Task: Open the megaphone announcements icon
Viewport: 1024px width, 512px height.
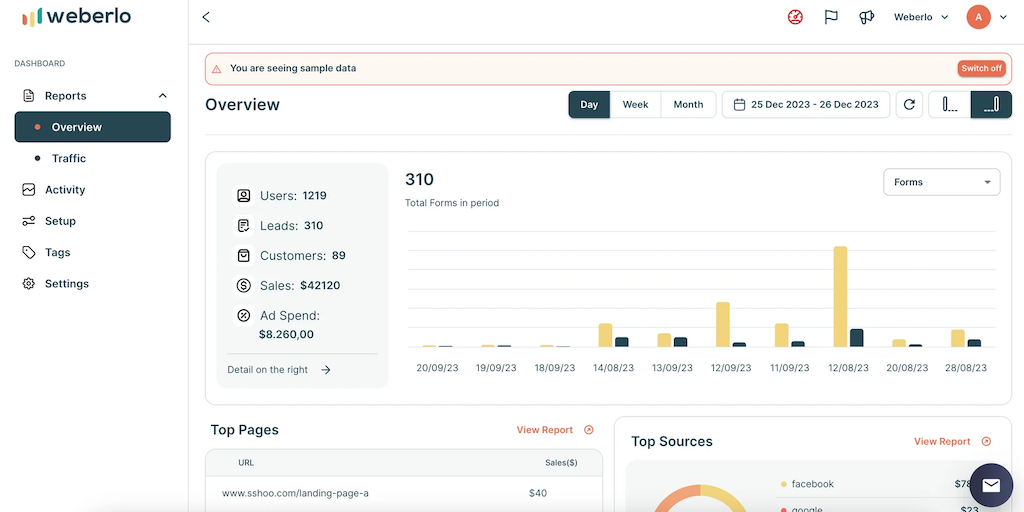Action: point(867,17)
